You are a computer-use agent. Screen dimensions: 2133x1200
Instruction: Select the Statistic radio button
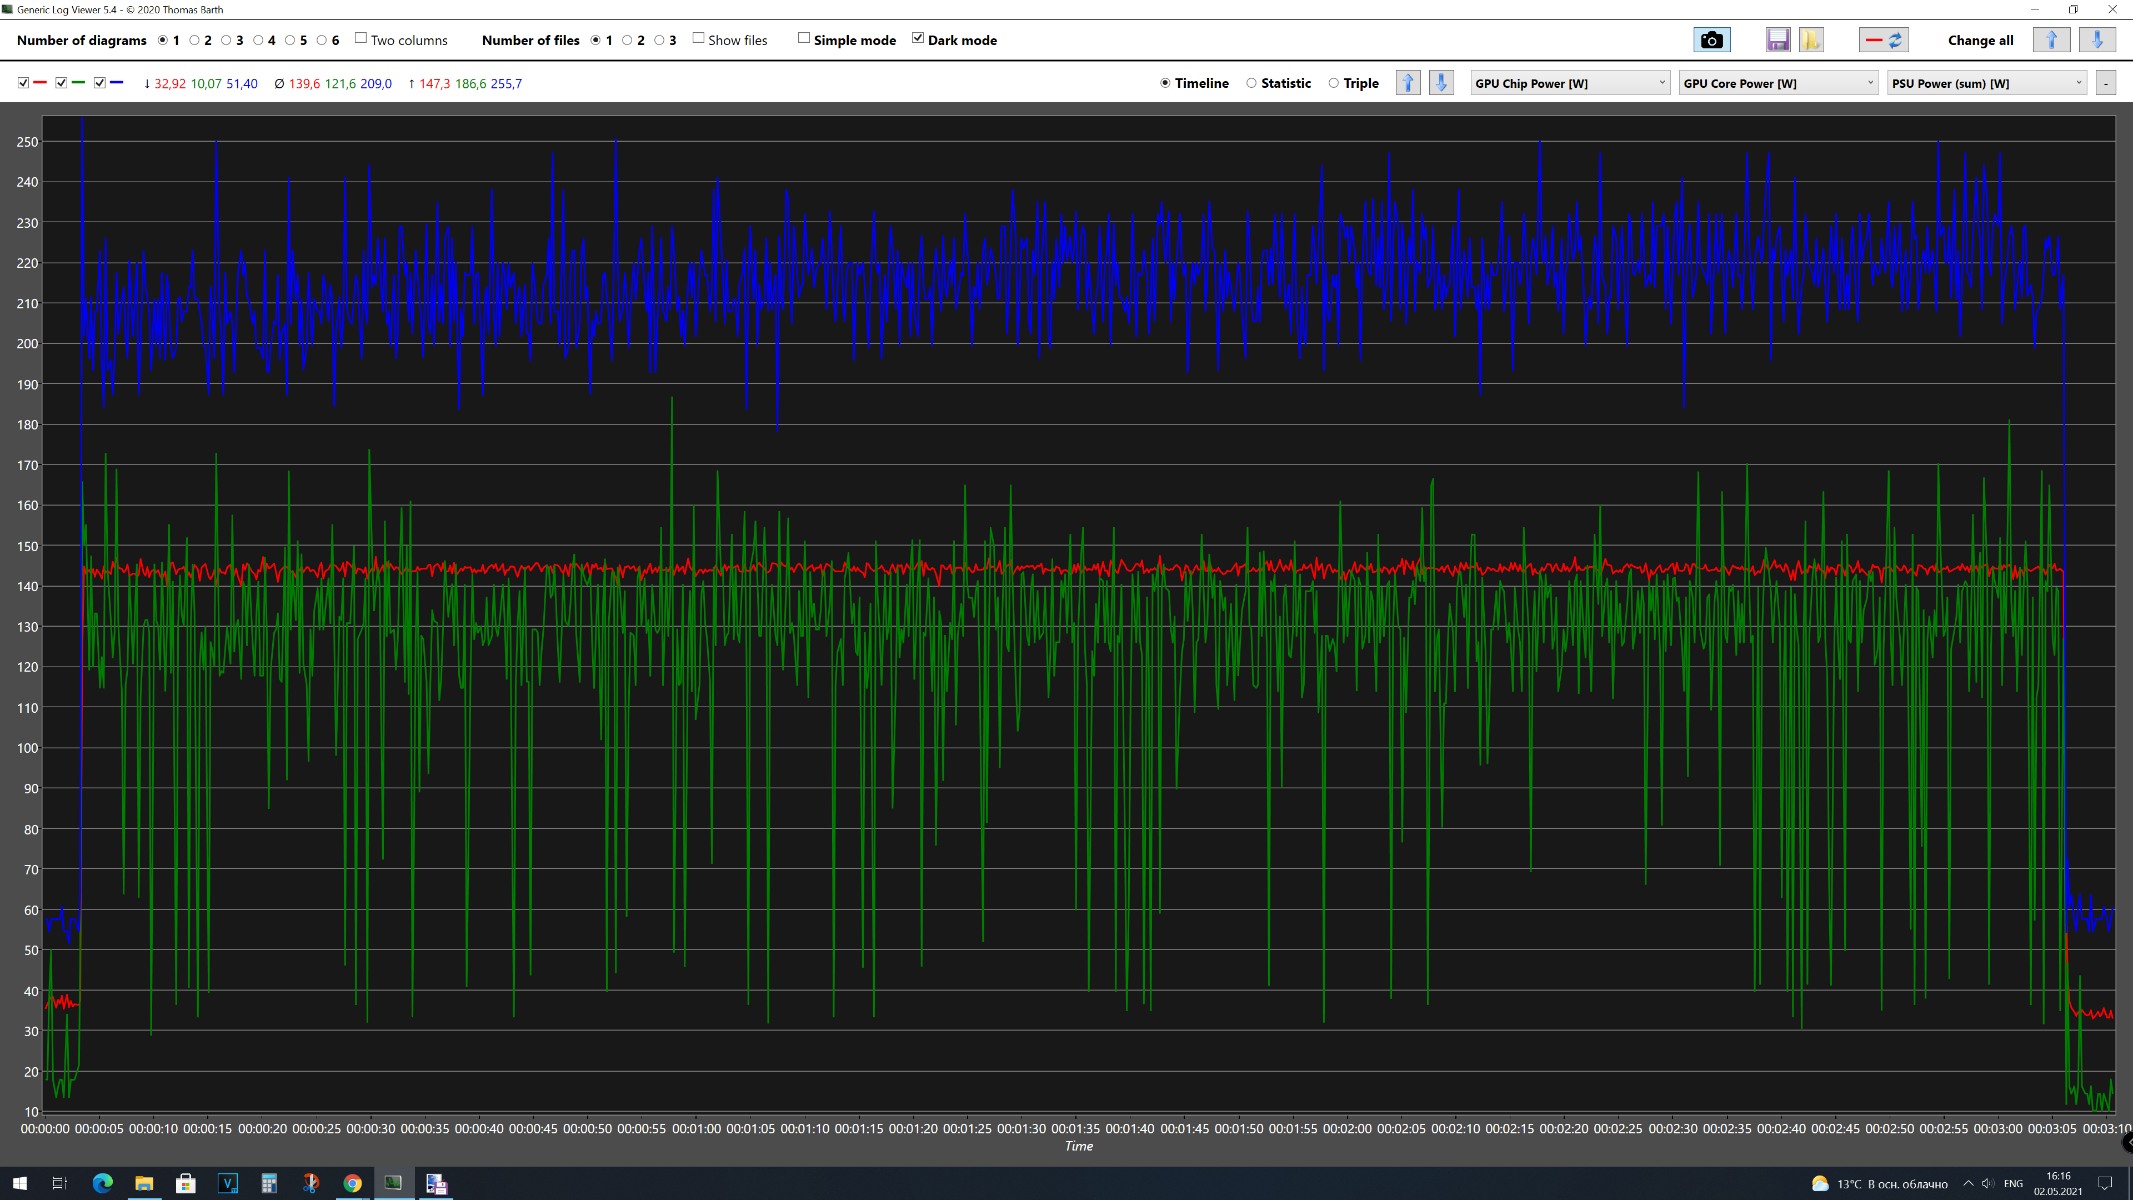tap(1251, 83)
